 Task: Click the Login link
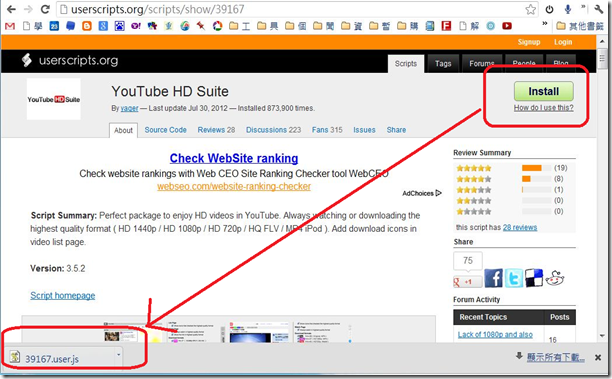(x=563, y=42)
